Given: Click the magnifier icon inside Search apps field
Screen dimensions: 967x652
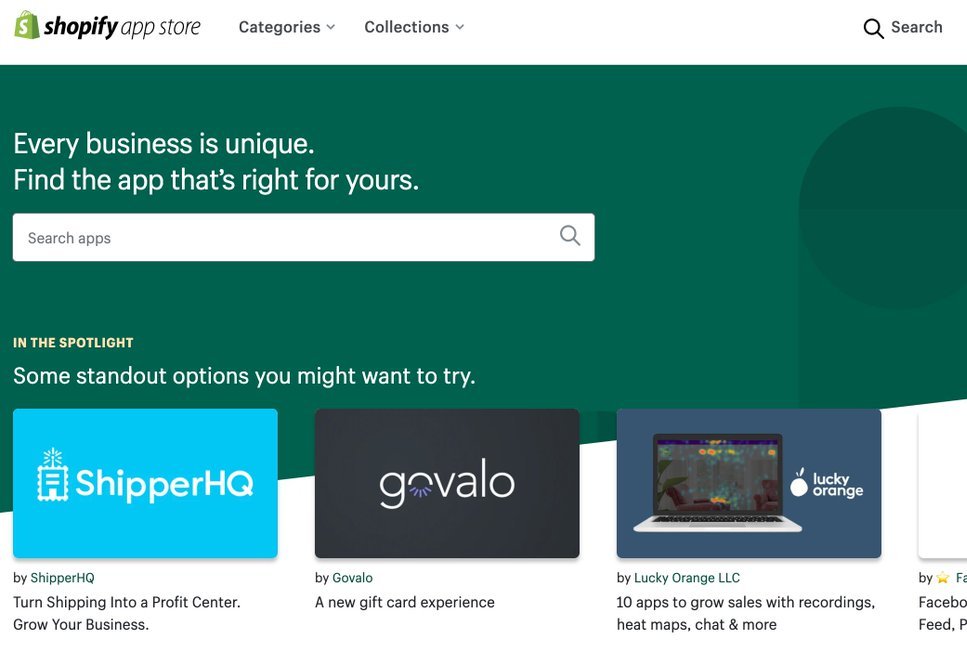Looking at the screenshot, I should pos(570,236).
